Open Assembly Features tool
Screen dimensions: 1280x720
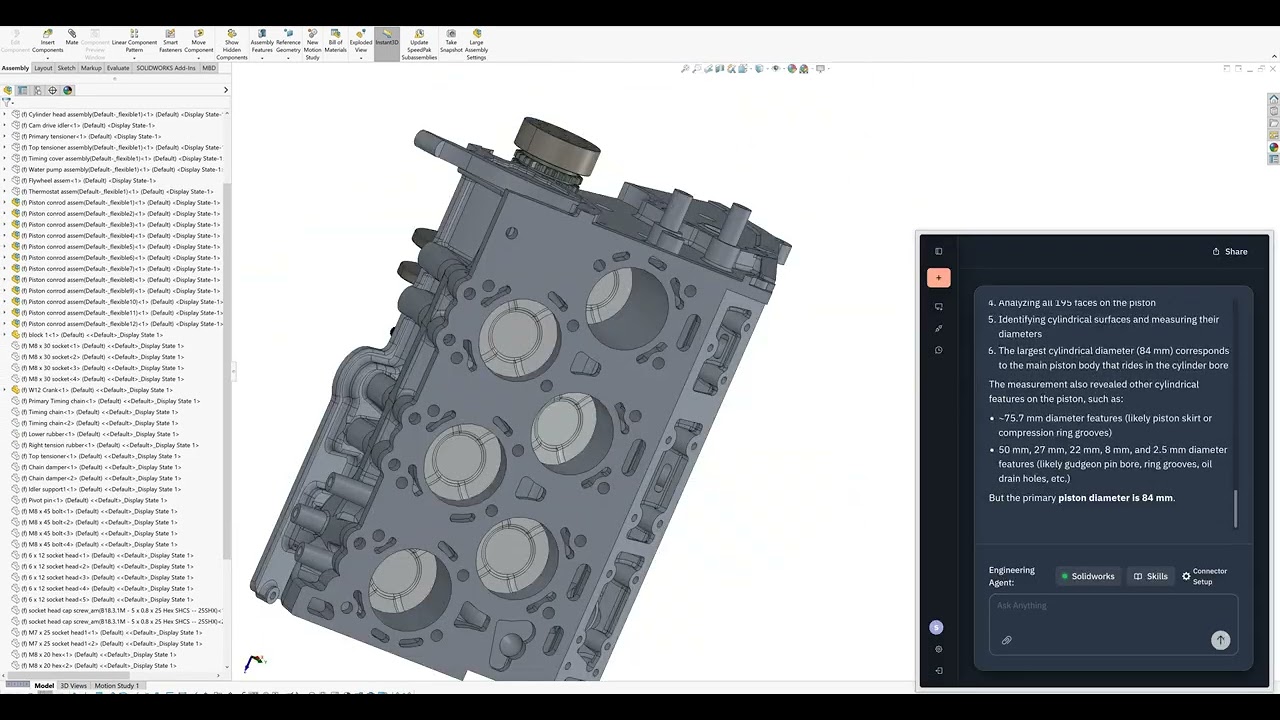click(262, 41)
